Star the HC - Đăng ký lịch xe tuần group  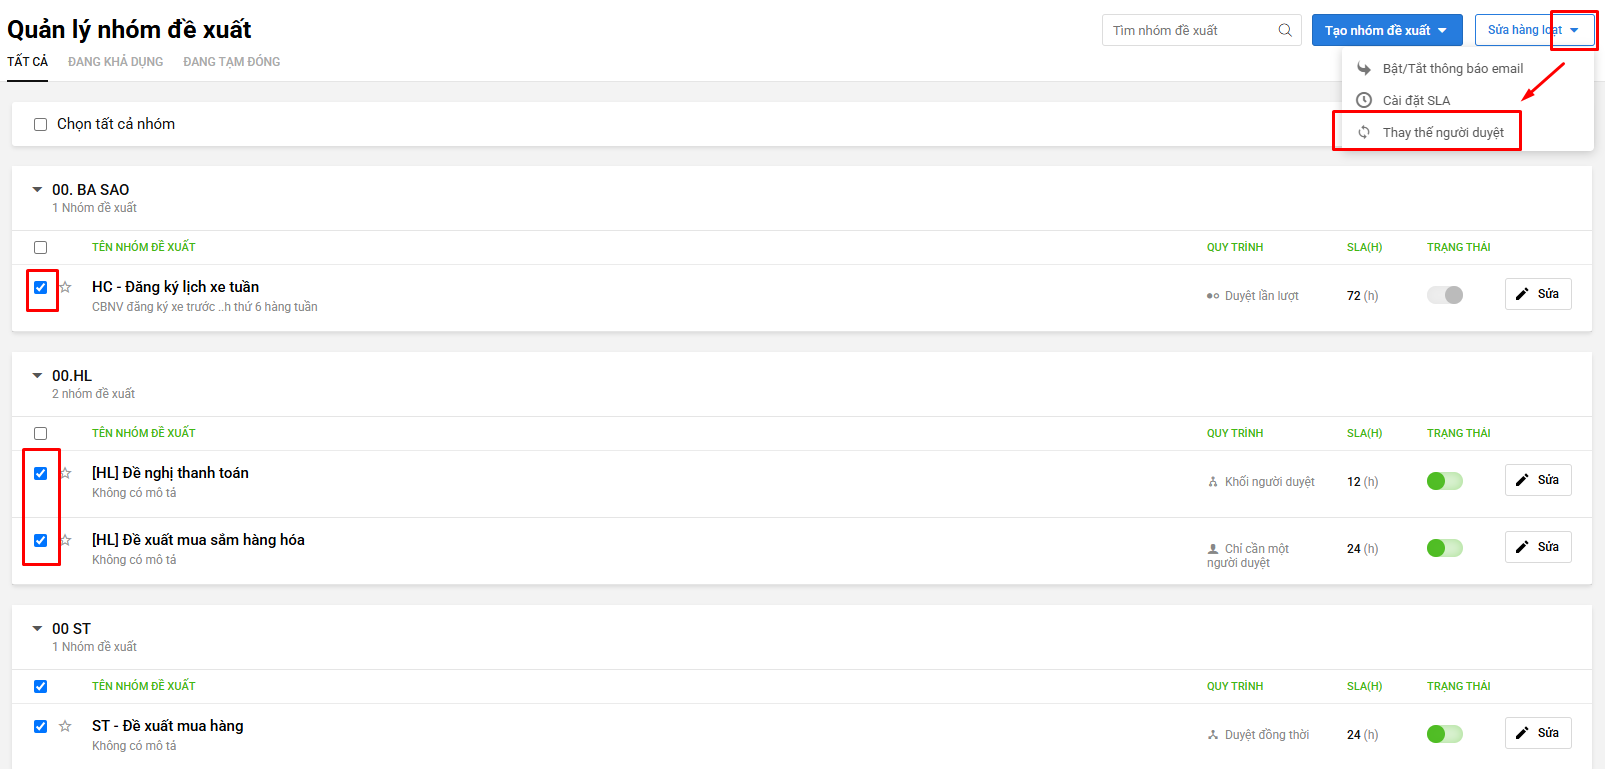click(x=65, y=287)
